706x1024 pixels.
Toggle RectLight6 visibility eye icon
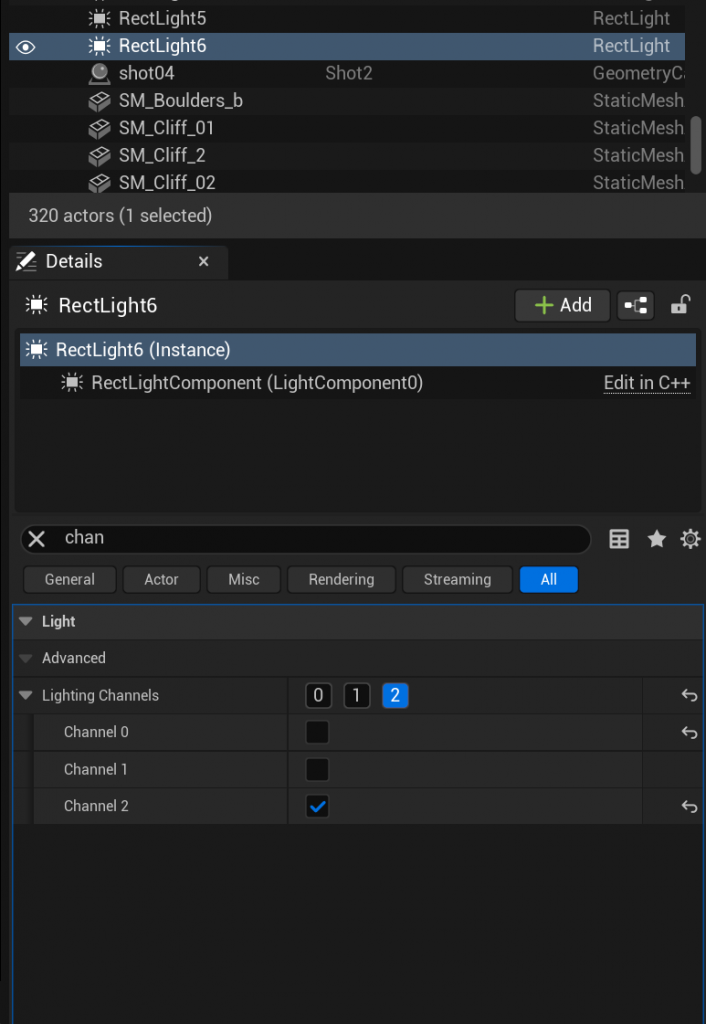click(x=25, y=47)
